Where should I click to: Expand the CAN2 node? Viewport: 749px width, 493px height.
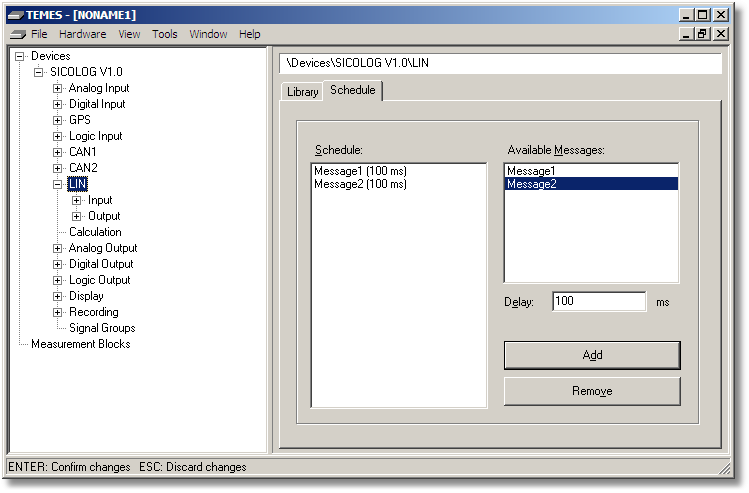coord(57,168)
